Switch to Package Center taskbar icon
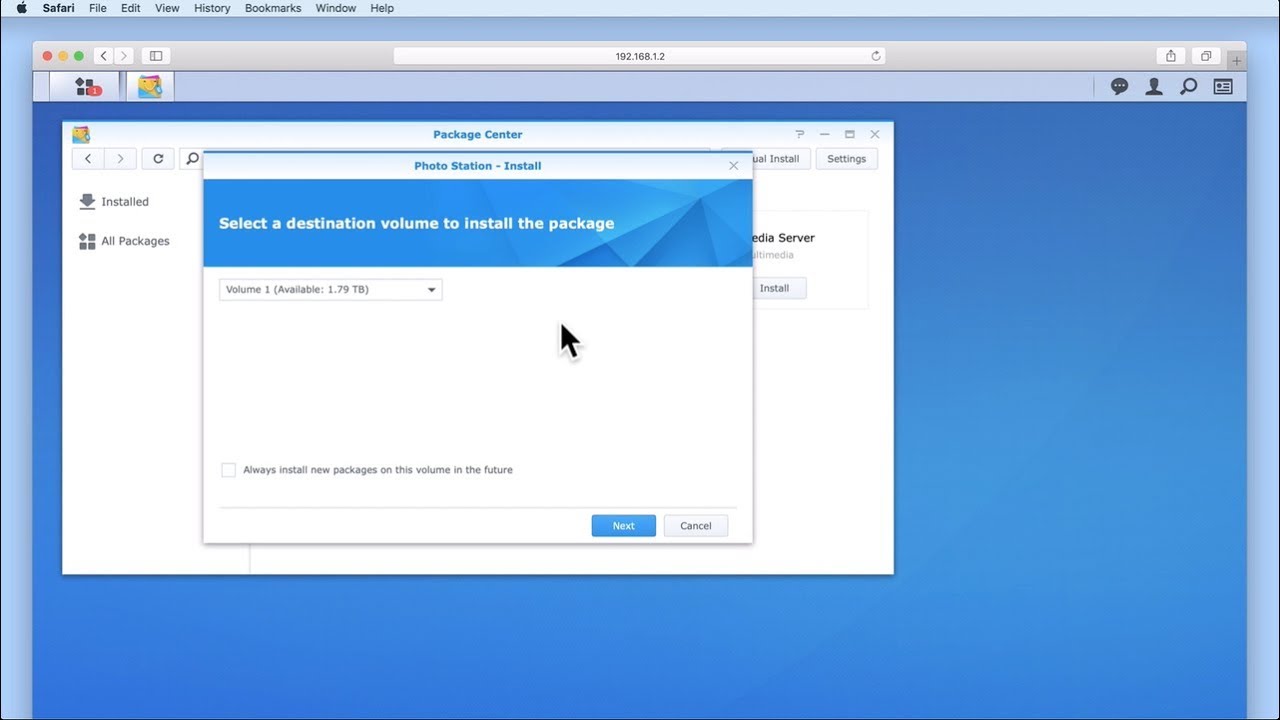Viewport: 1280px width, 720px height. click(x=150, y=87)
